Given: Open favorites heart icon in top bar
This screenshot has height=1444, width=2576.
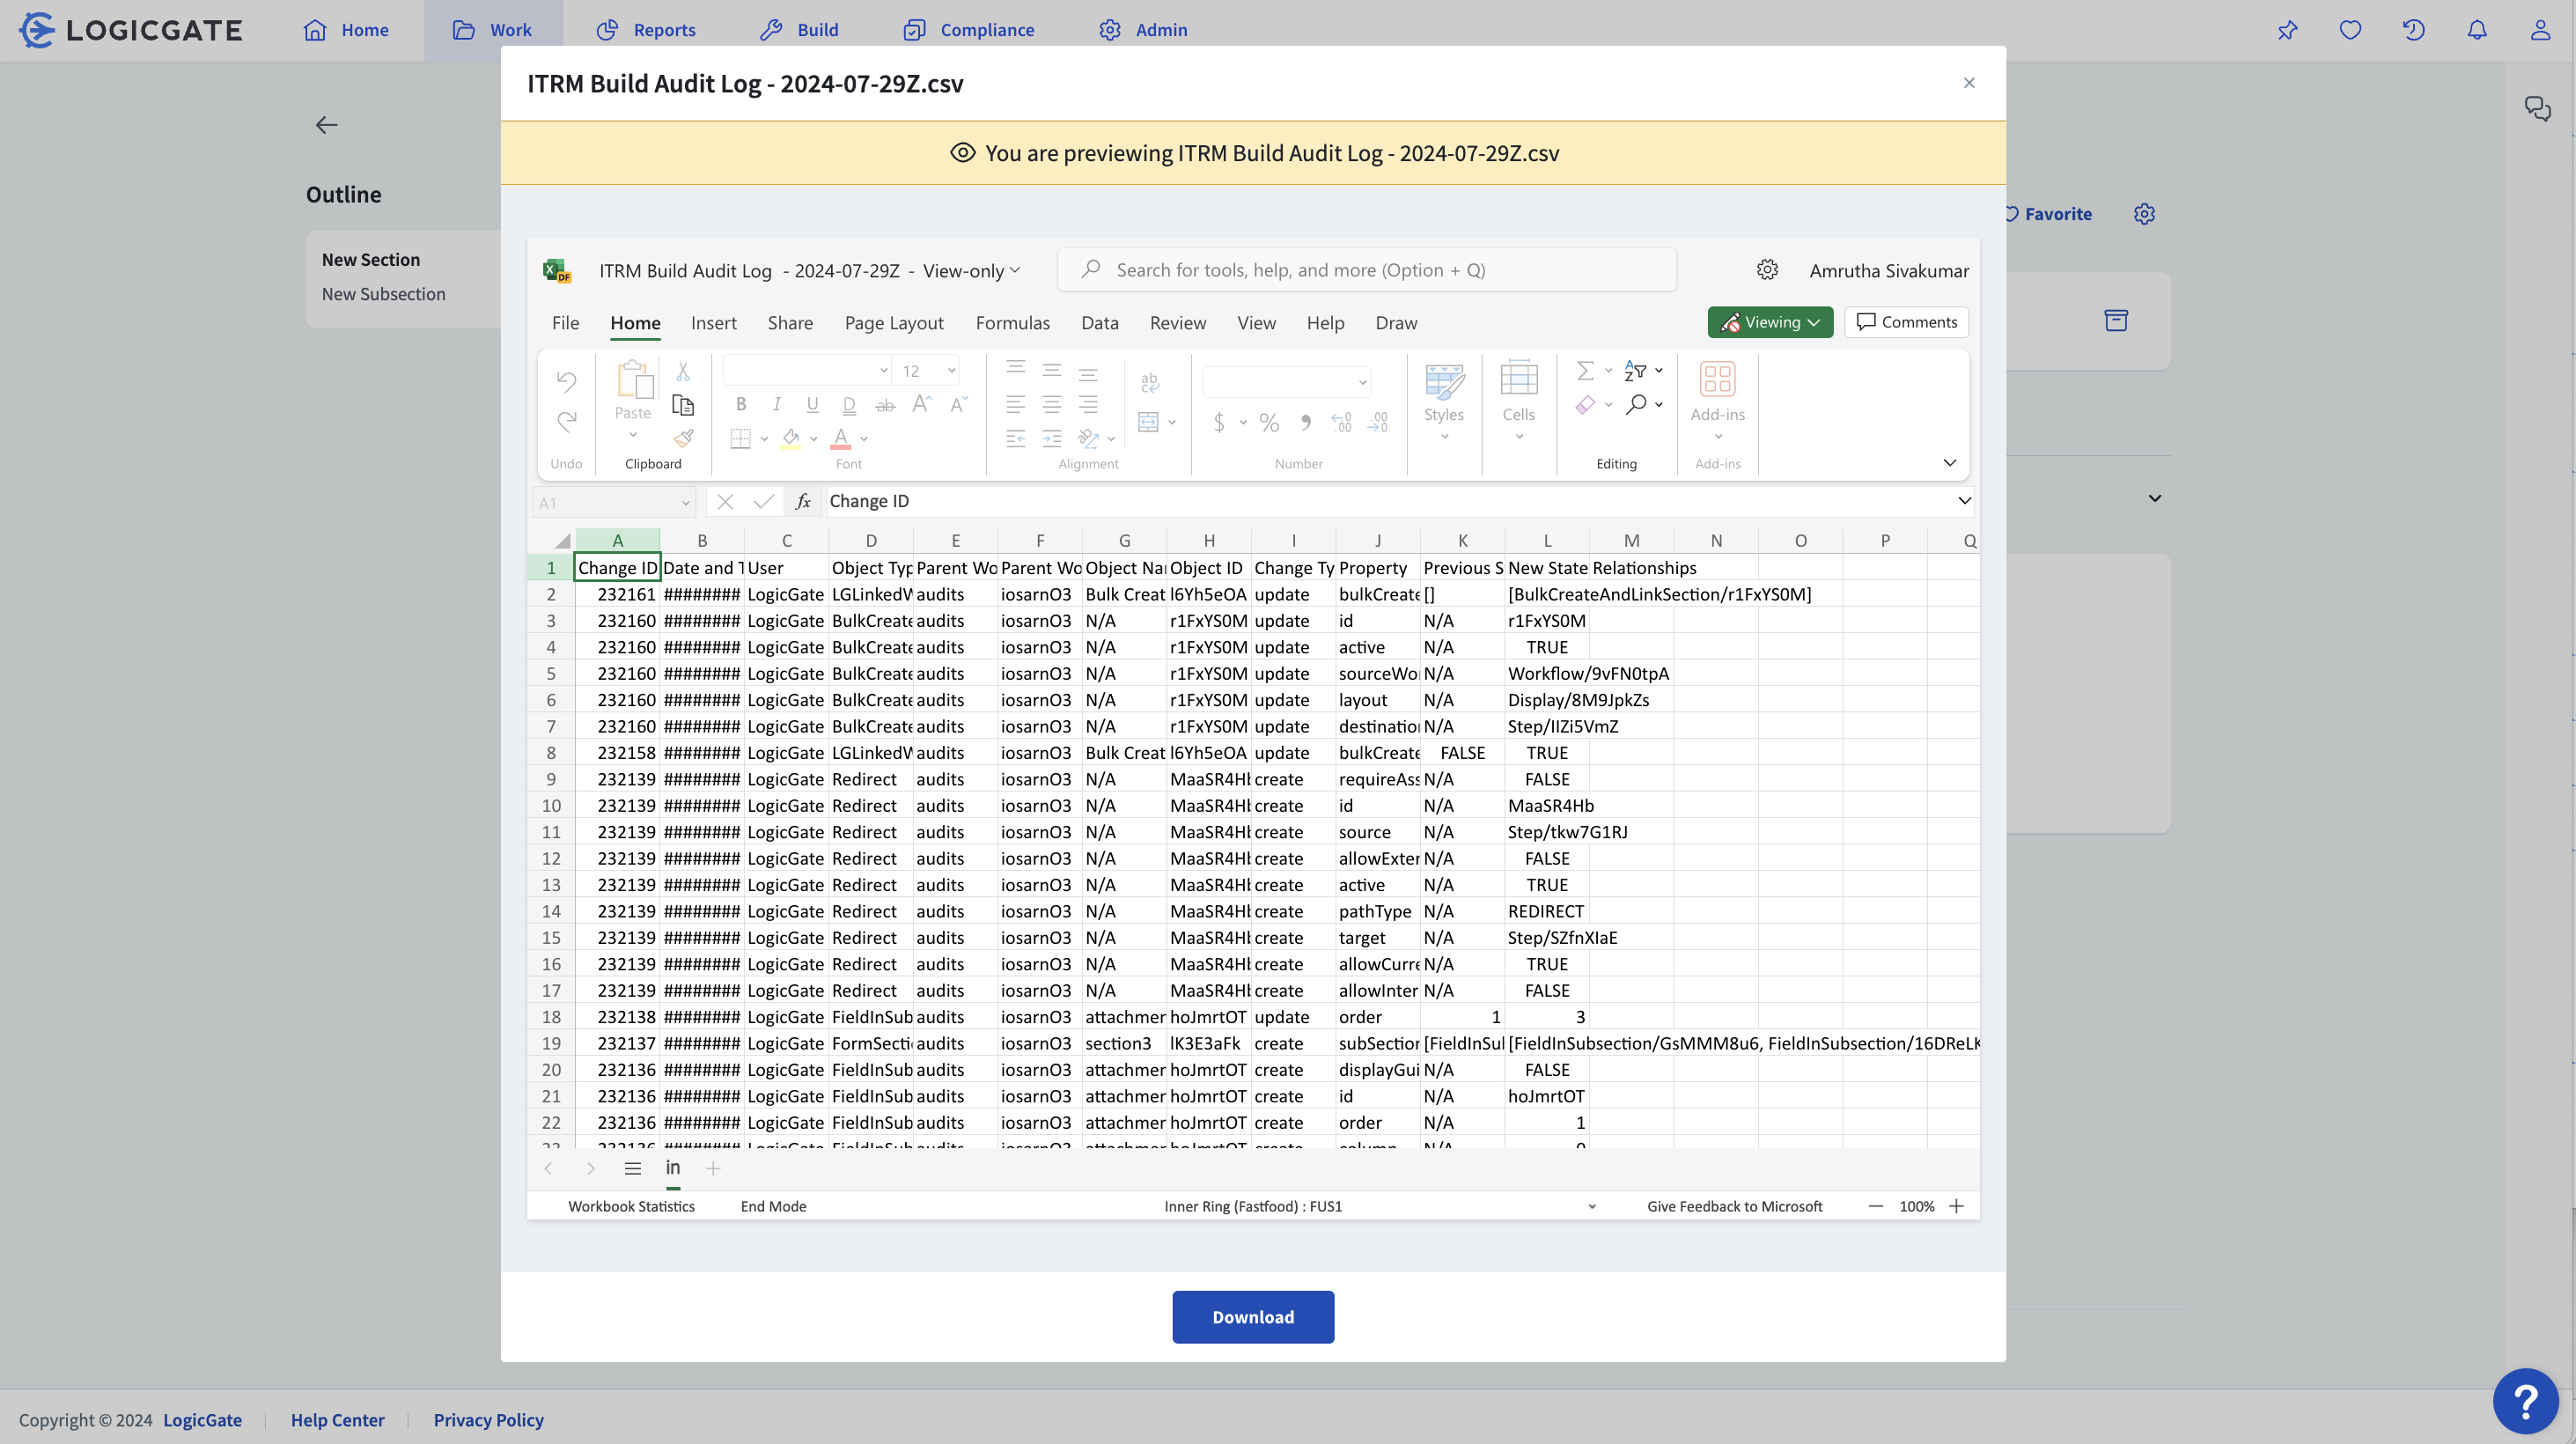Looking at the screenshot, I should (2350, 30).
